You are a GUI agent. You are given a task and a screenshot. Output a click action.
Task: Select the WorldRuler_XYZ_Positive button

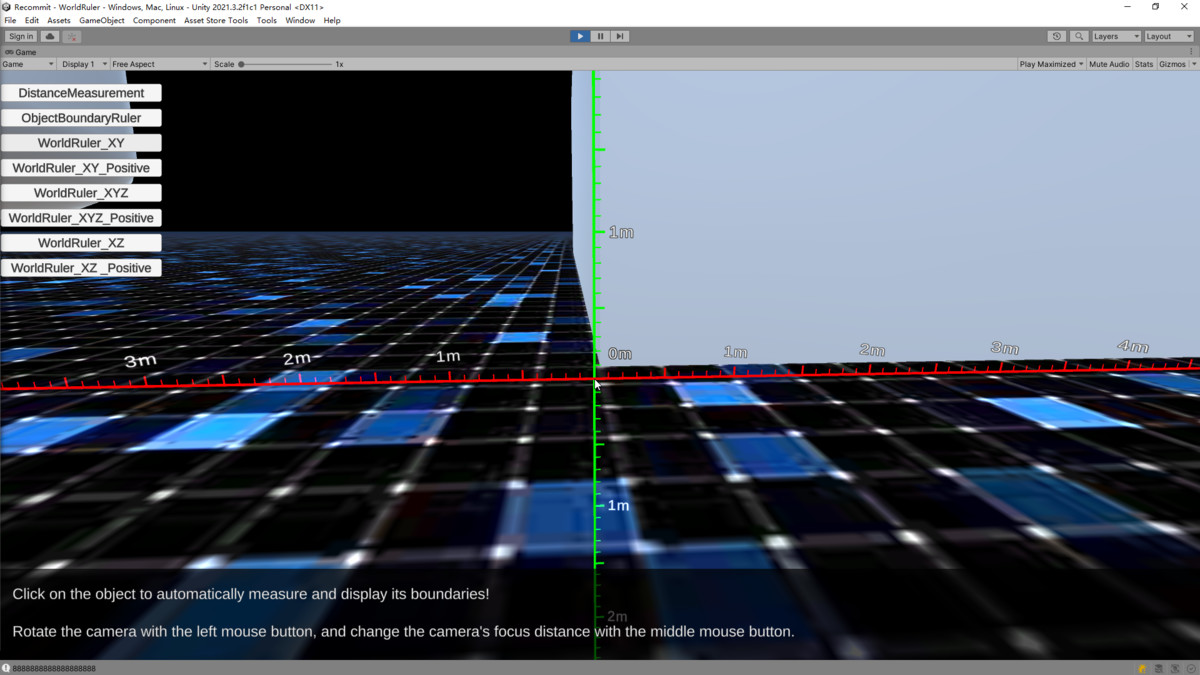[x=81, y=218]
